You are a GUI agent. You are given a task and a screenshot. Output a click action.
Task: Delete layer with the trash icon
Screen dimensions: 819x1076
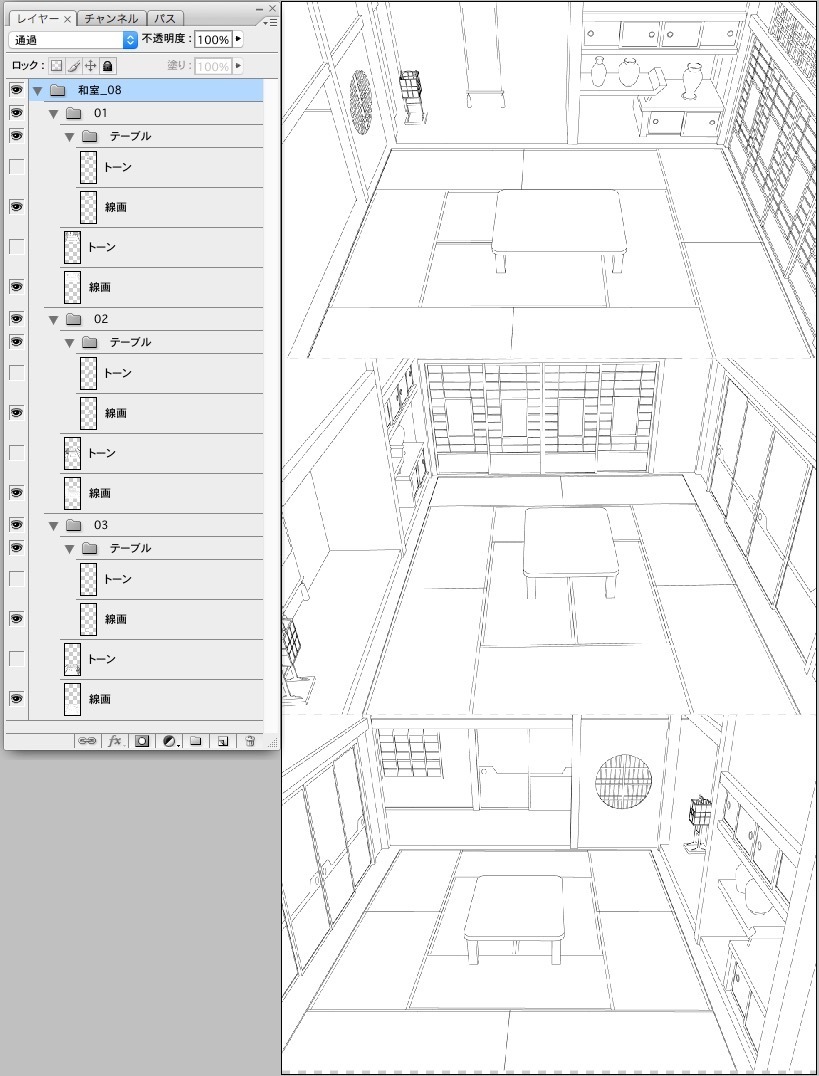point(249,742)
